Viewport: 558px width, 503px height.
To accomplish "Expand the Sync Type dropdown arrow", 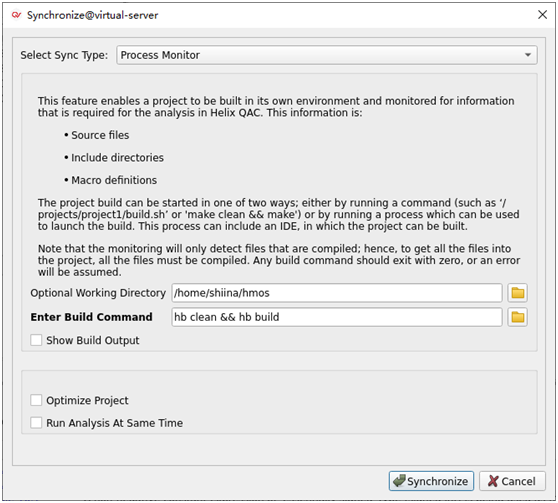I will pos(528,55).
